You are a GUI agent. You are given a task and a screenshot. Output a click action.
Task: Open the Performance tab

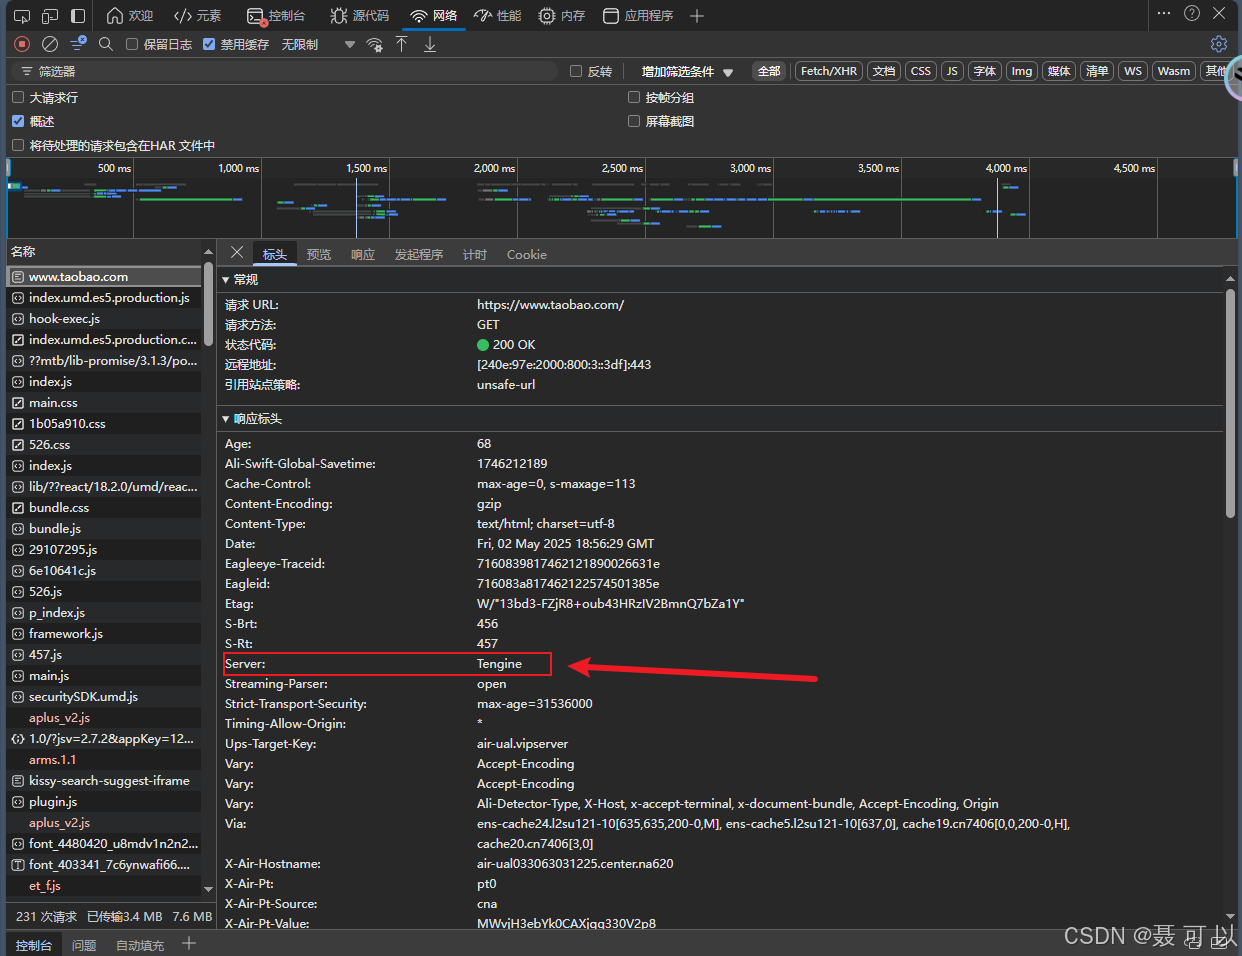pos(498,16)
